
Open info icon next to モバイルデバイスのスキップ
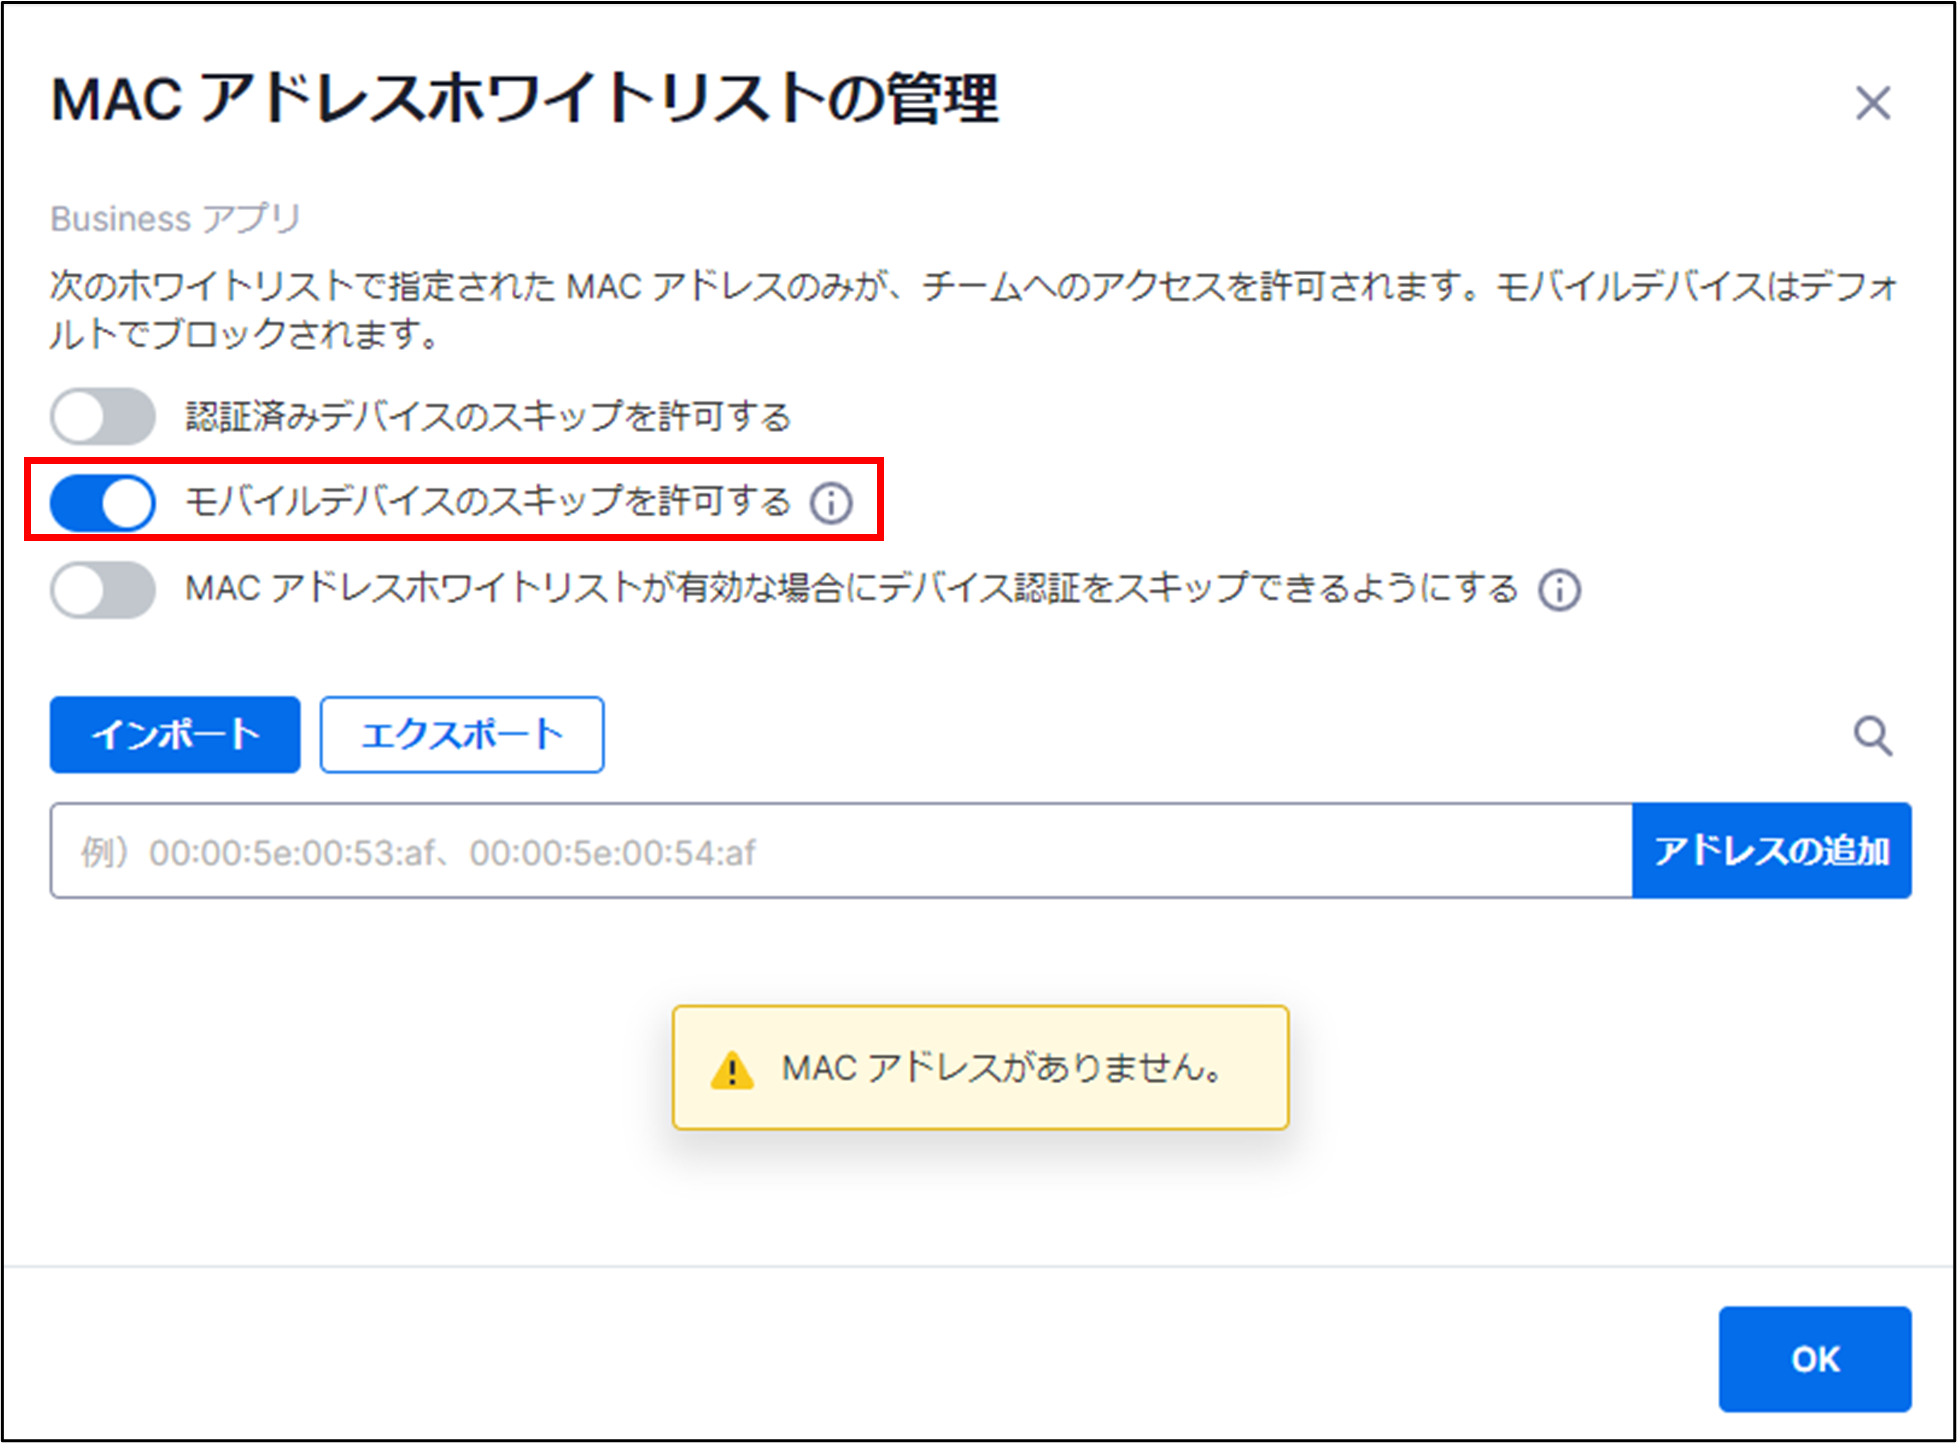831,502
